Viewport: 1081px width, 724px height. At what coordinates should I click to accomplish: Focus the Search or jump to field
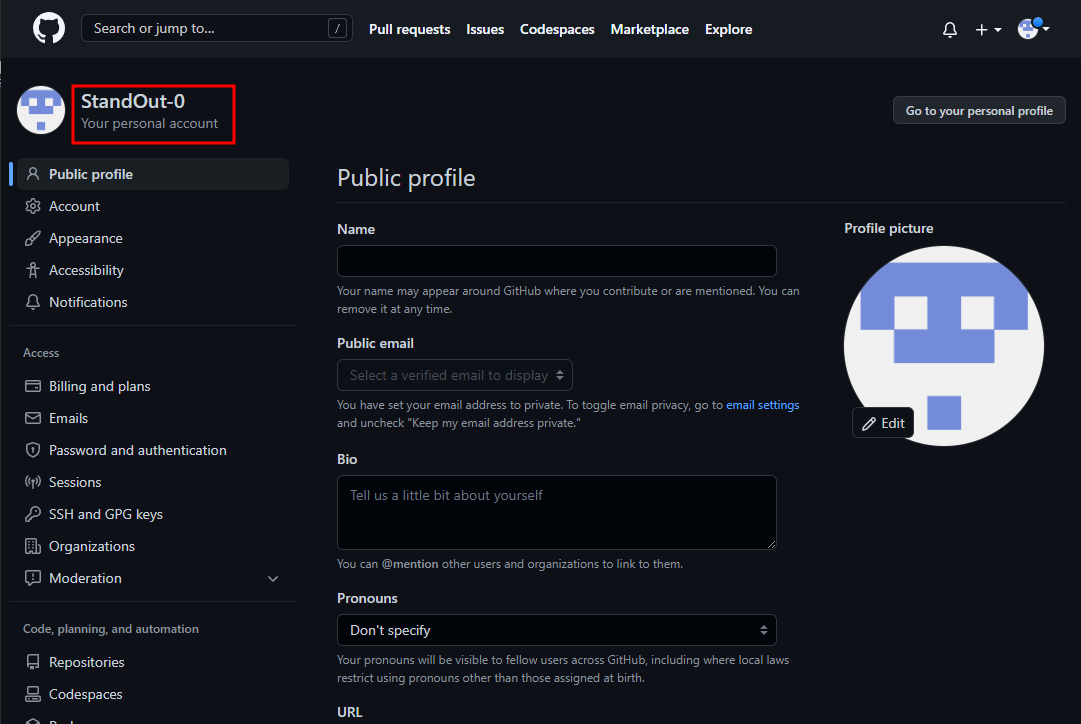point(216,28)
